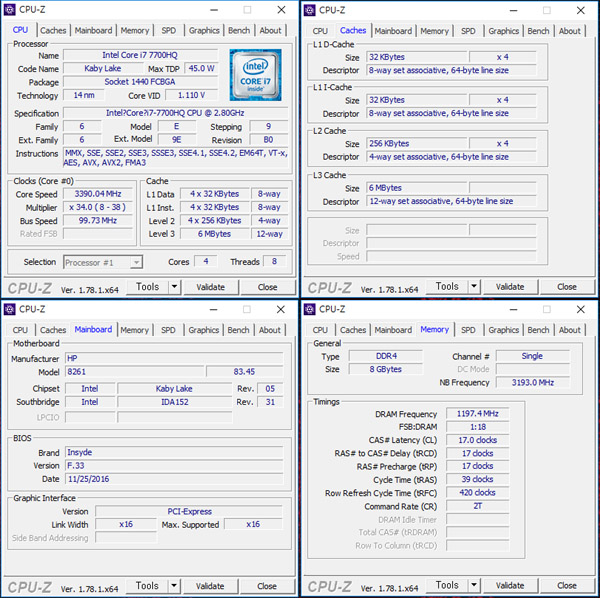Click the Core VID value 1.110 V
This screenshot has height=598, width=600.
click(x=191, y=95)
